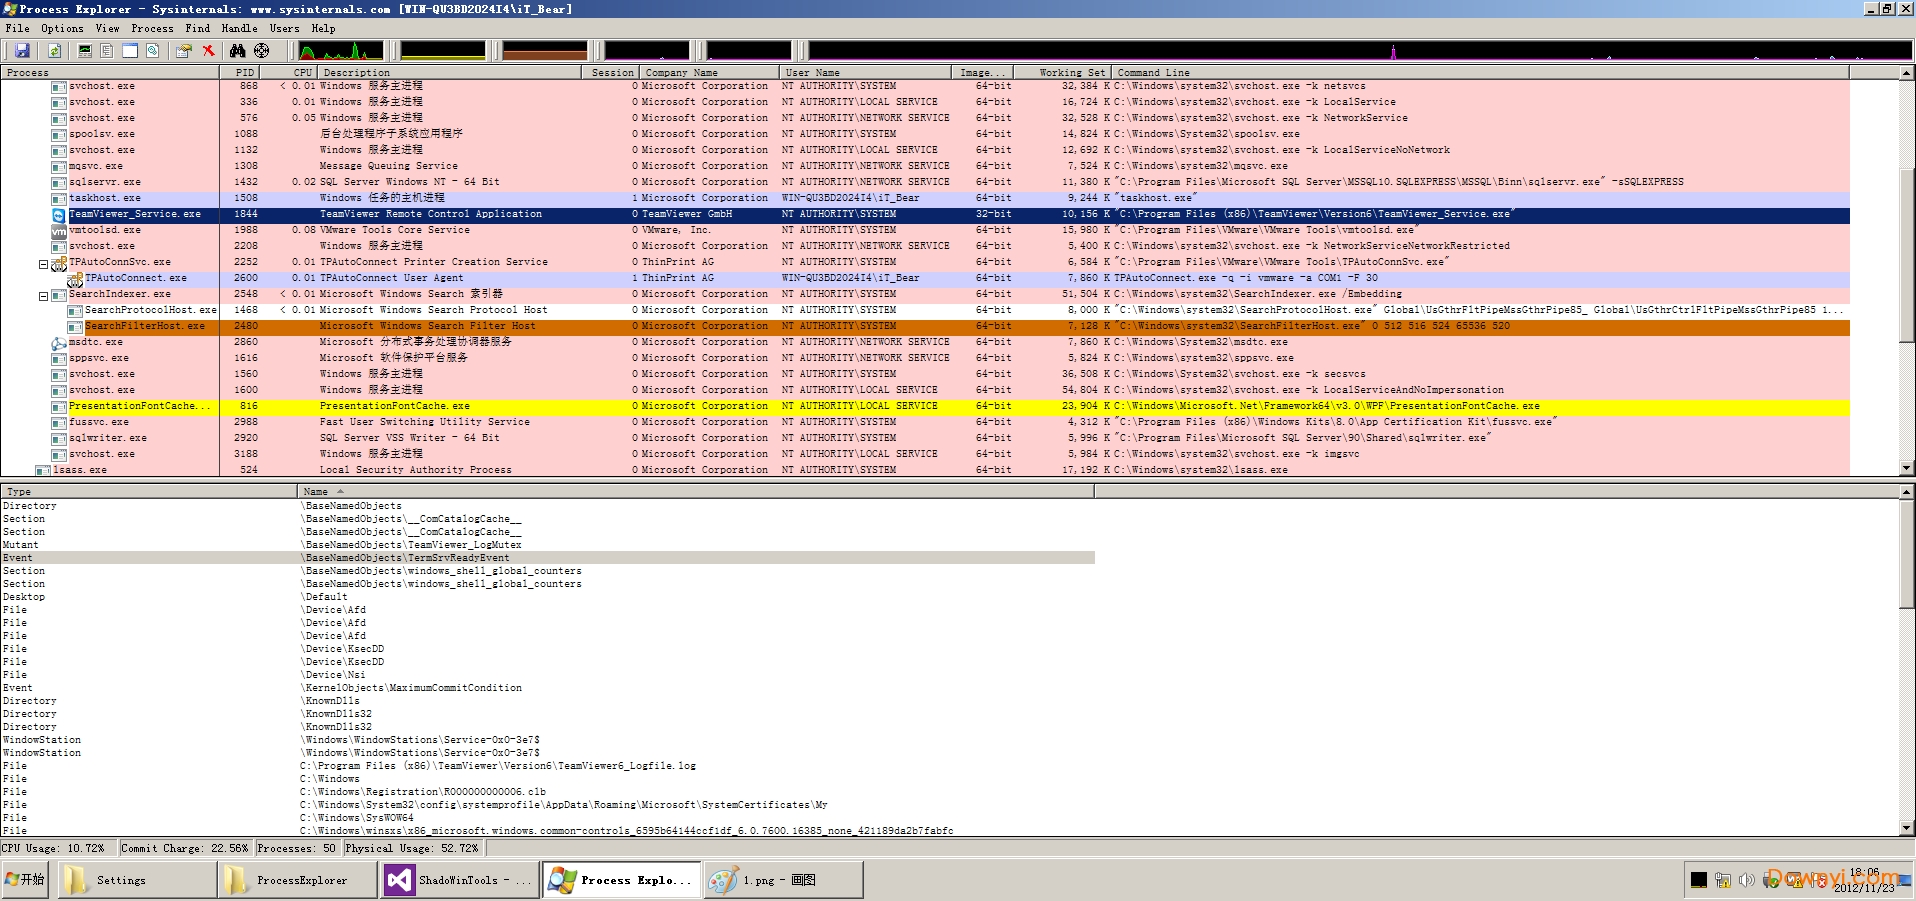Screen dimensions: 1916x901
Task: Toggle the Show Process Tree toolbar button
Action: point(106,50)
